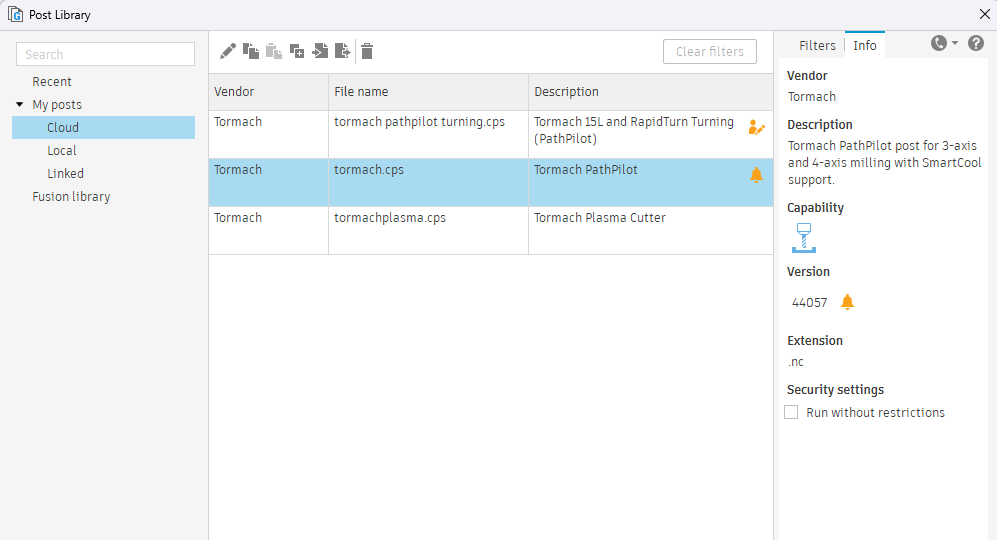This screenshot has width=997, height=540.
Task: Select the Linked folder
Action: click(x=65, y=174)
